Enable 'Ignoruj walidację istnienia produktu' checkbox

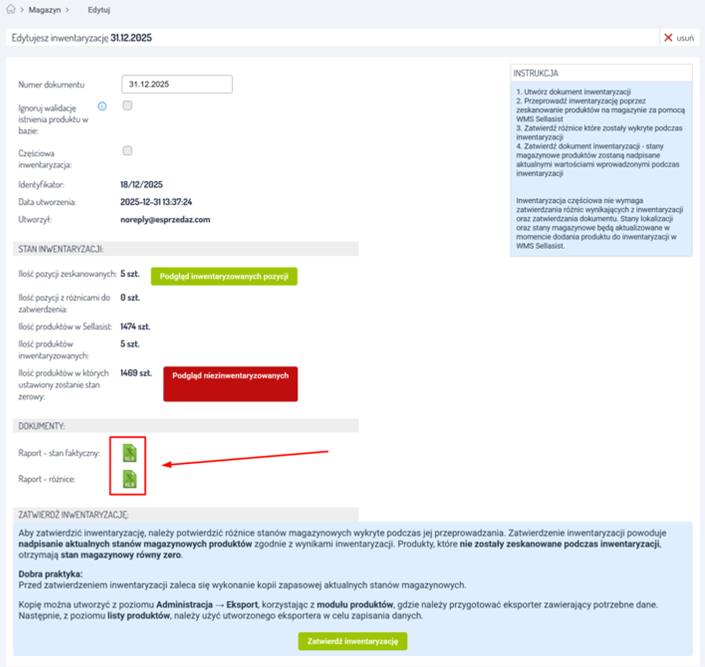click(x=127, y=105)
